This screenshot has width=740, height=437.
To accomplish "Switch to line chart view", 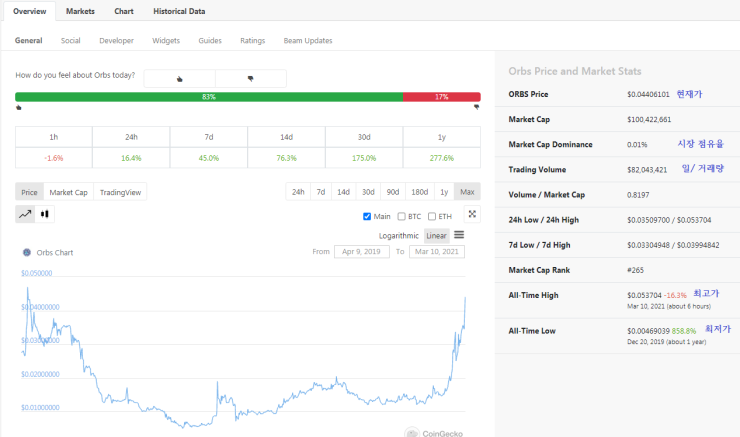I will click(x=25, y=214).
